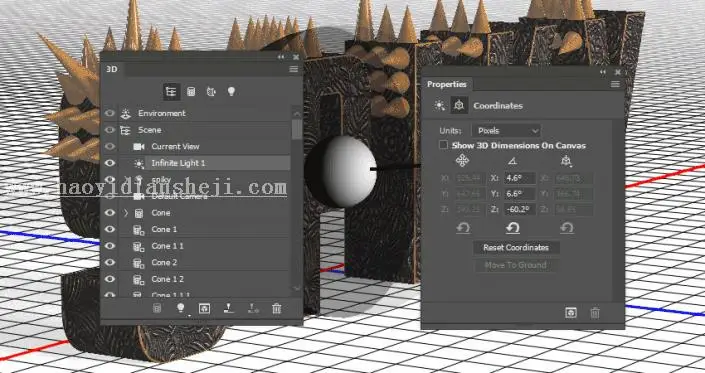Click the move position icon above coordinates
The height and width of the screenshot is (373, 705).
462,160
